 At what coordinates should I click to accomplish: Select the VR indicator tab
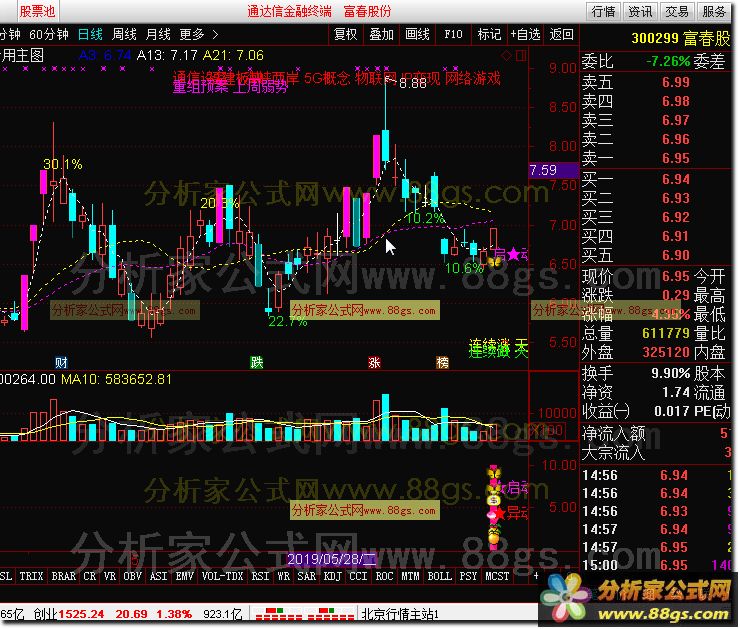click(x=109, y=576)
